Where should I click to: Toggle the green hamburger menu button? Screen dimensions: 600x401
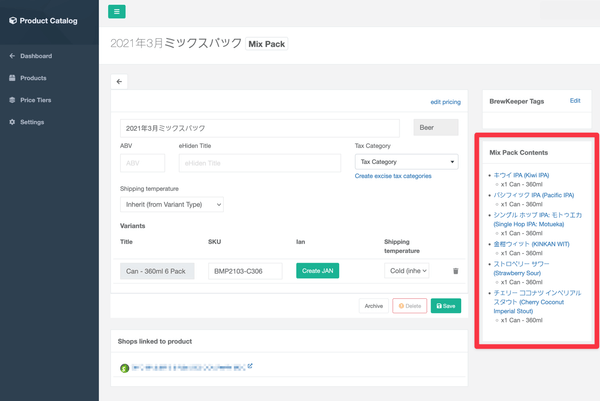coord(117,11)
